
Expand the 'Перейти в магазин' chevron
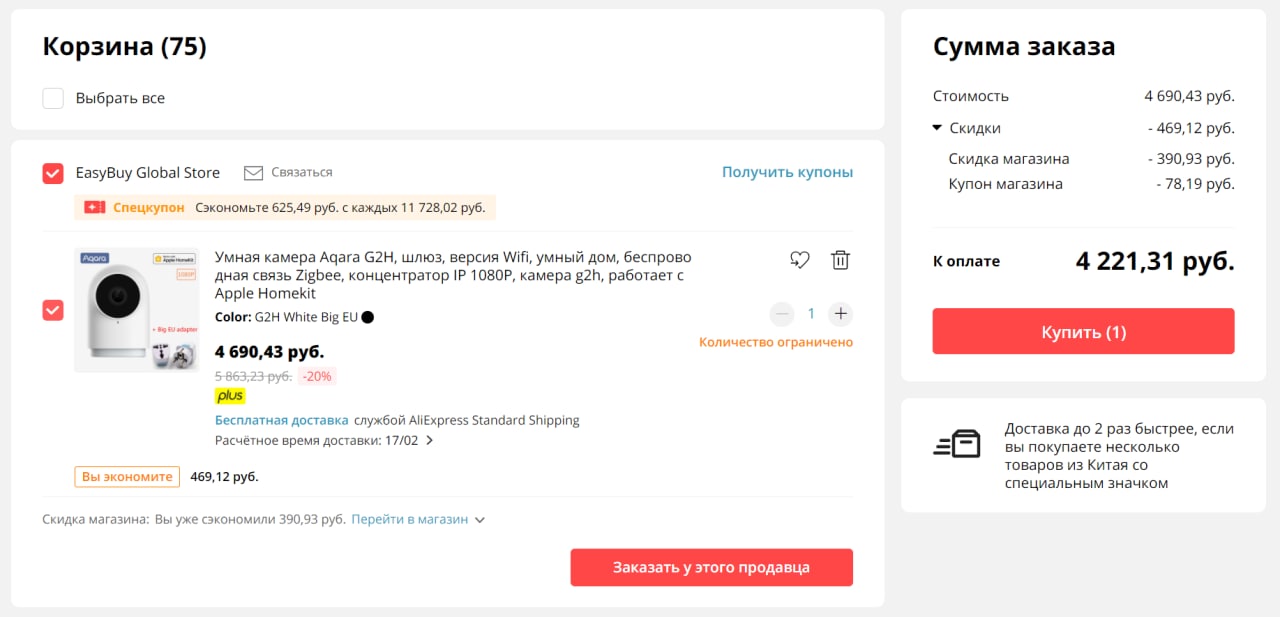tap(480, 520)
